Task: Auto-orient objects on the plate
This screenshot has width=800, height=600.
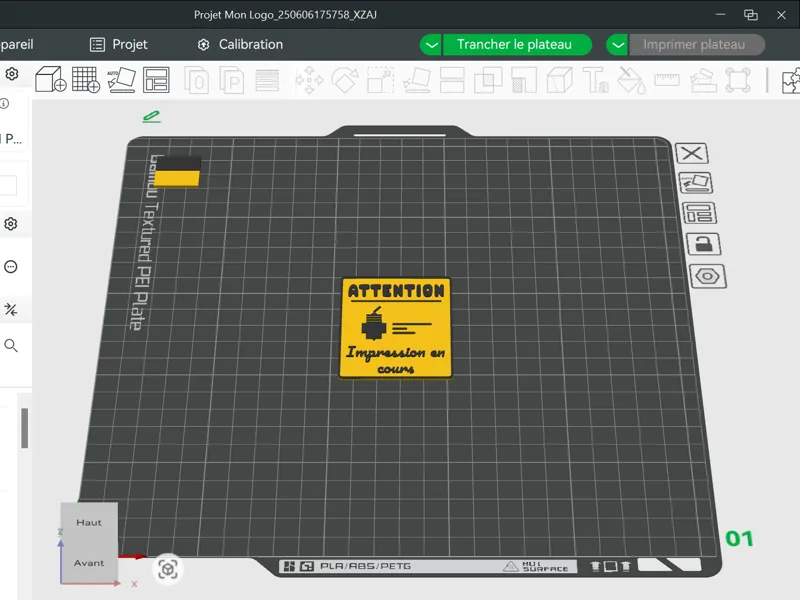Action: coord(121,80)
